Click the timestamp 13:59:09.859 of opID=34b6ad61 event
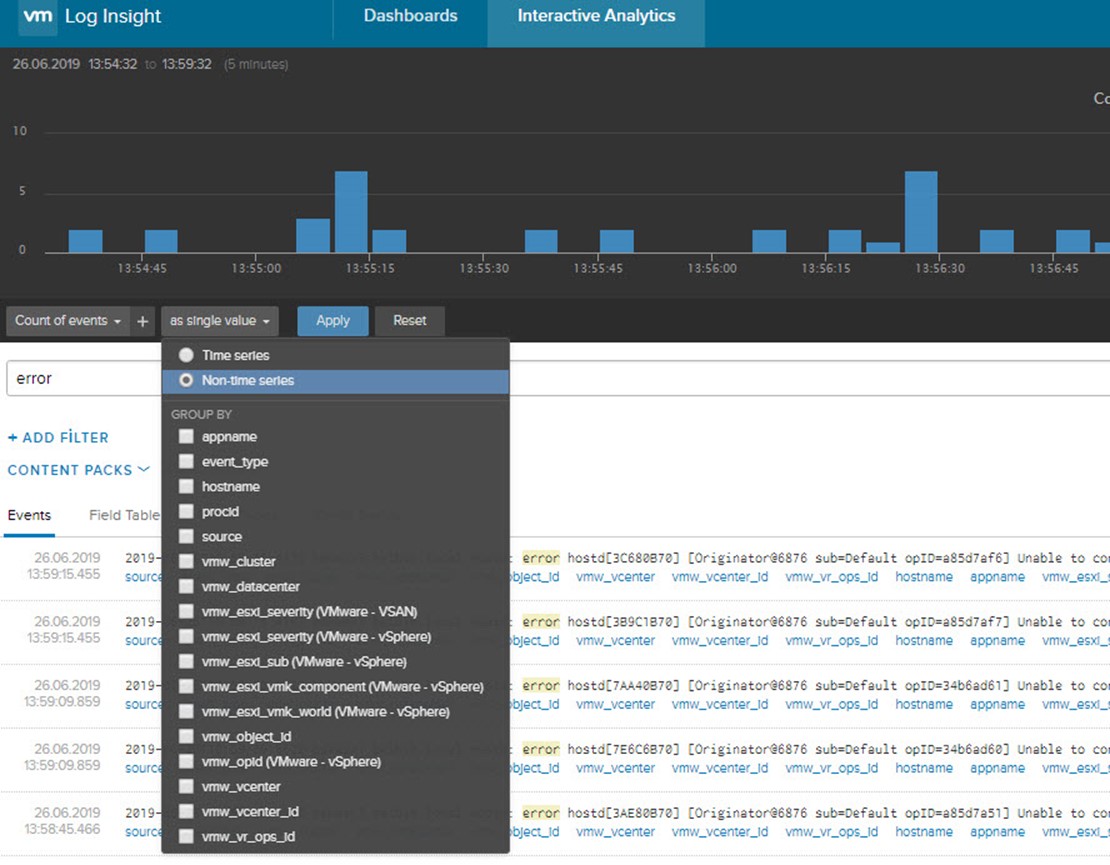This screenshot has height=865, width=1110. coord(62,701)
